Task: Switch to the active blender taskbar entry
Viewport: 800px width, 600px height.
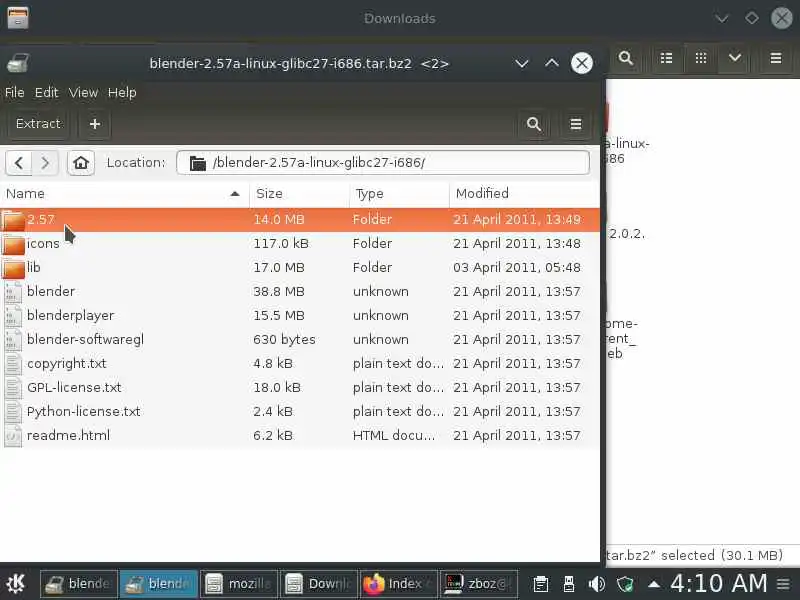Action: click(159, 584)
